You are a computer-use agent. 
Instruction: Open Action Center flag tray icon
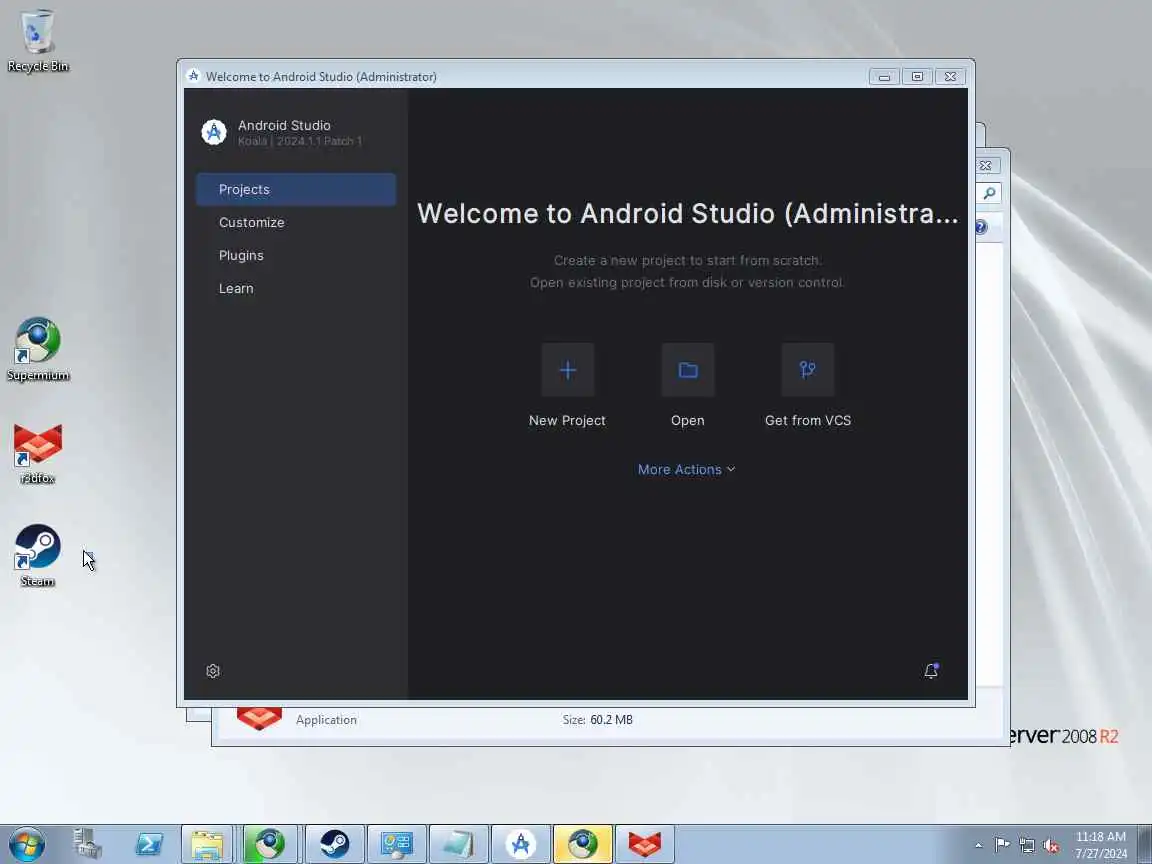tap(1002, 845)
